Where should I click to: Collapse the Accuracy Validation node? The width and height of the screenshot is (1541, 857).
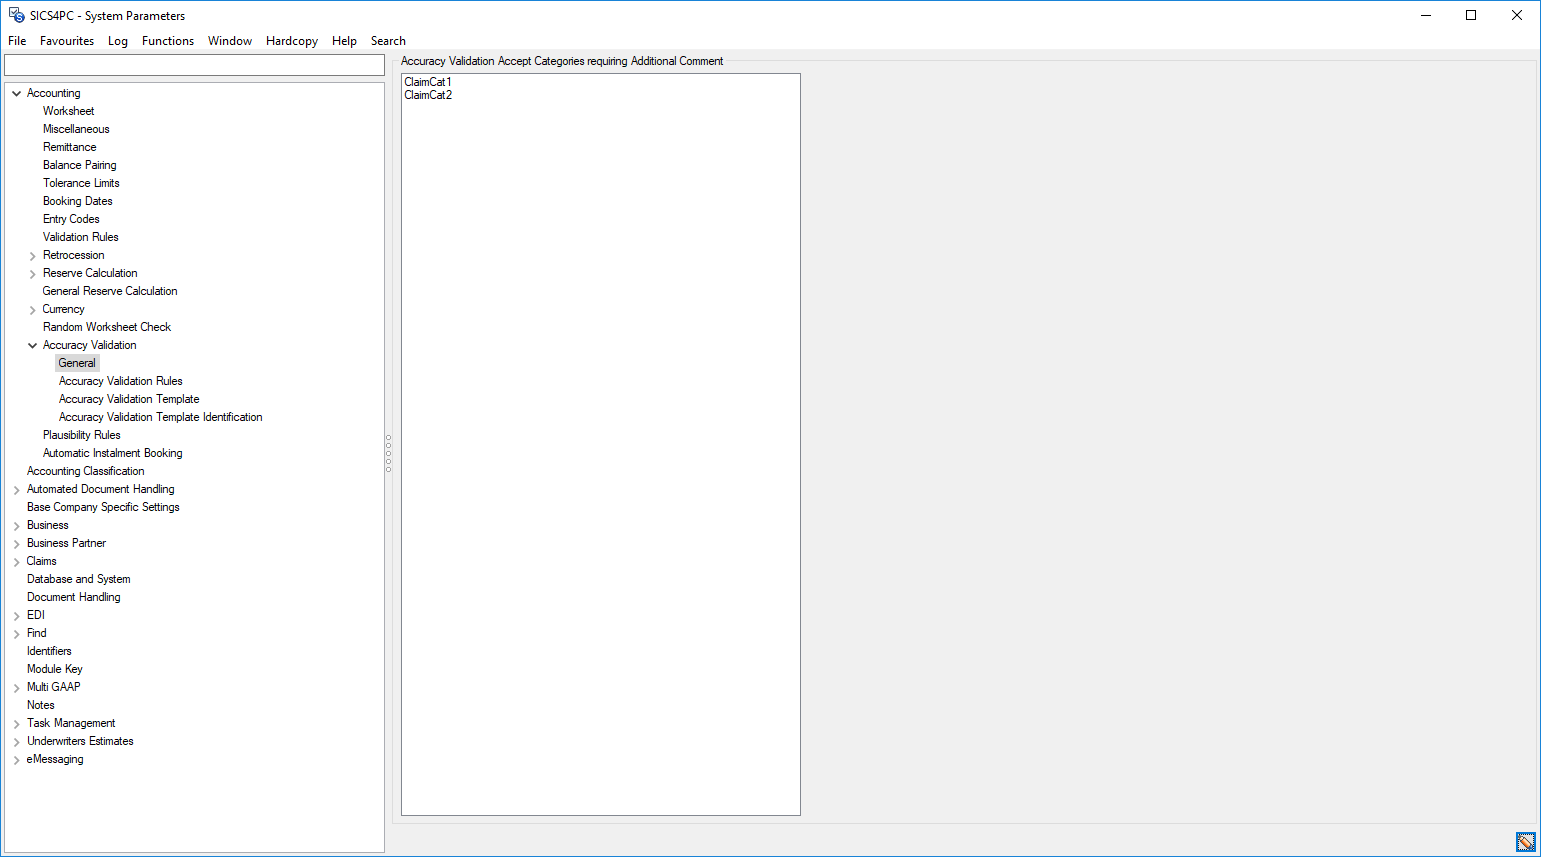[x=32, y=344]
